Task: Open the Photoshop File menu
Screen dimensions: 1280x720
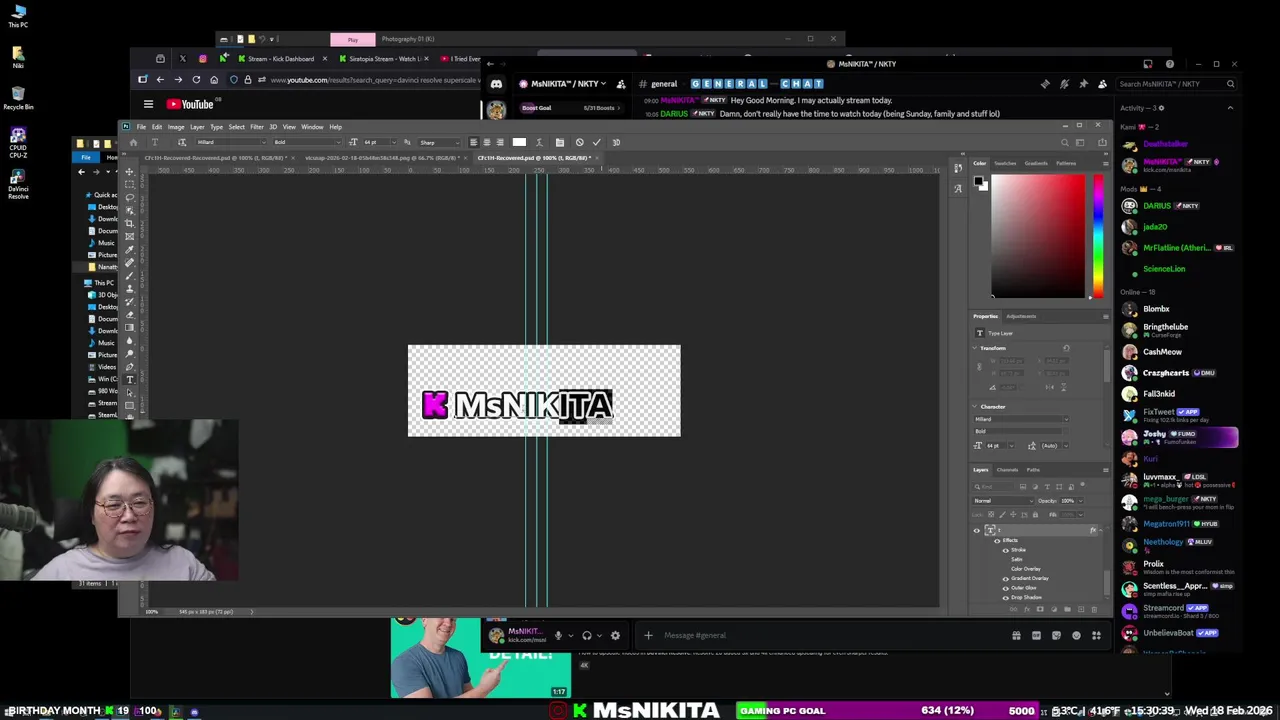Action: tap(141, 127)
